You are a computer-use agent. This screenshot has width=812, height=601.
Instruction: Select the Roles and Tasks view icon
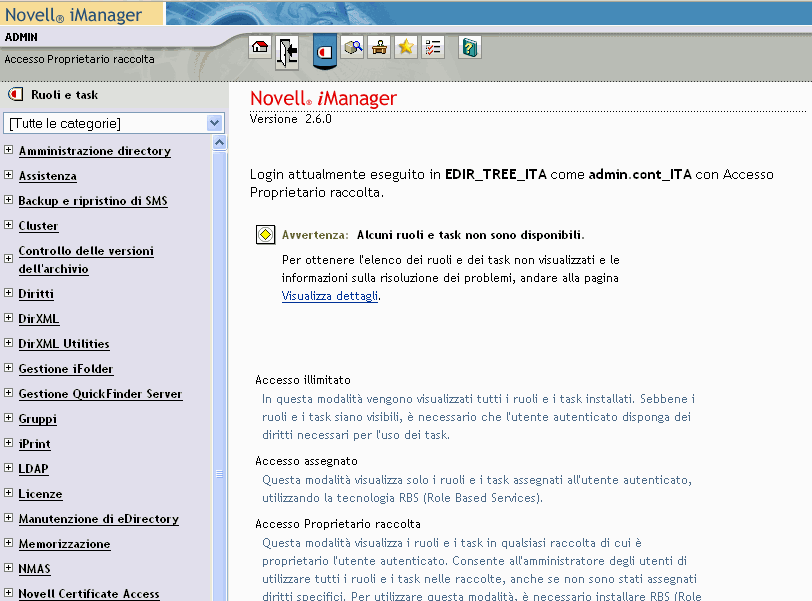point(325,52)
